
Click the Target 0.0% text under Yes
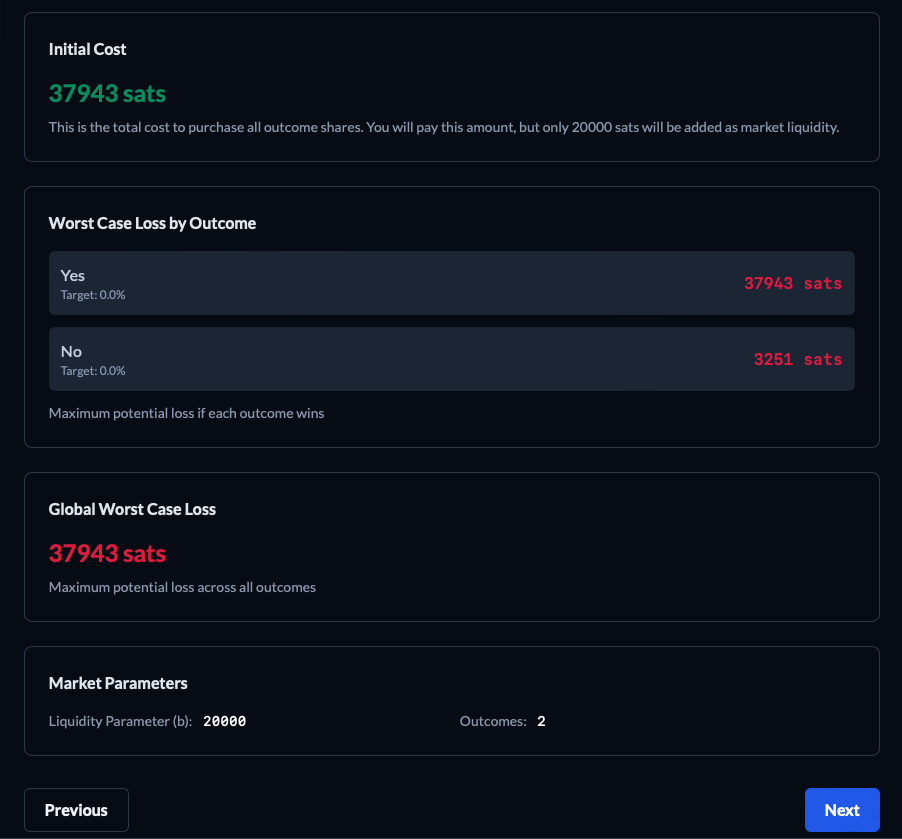point(93,295)
